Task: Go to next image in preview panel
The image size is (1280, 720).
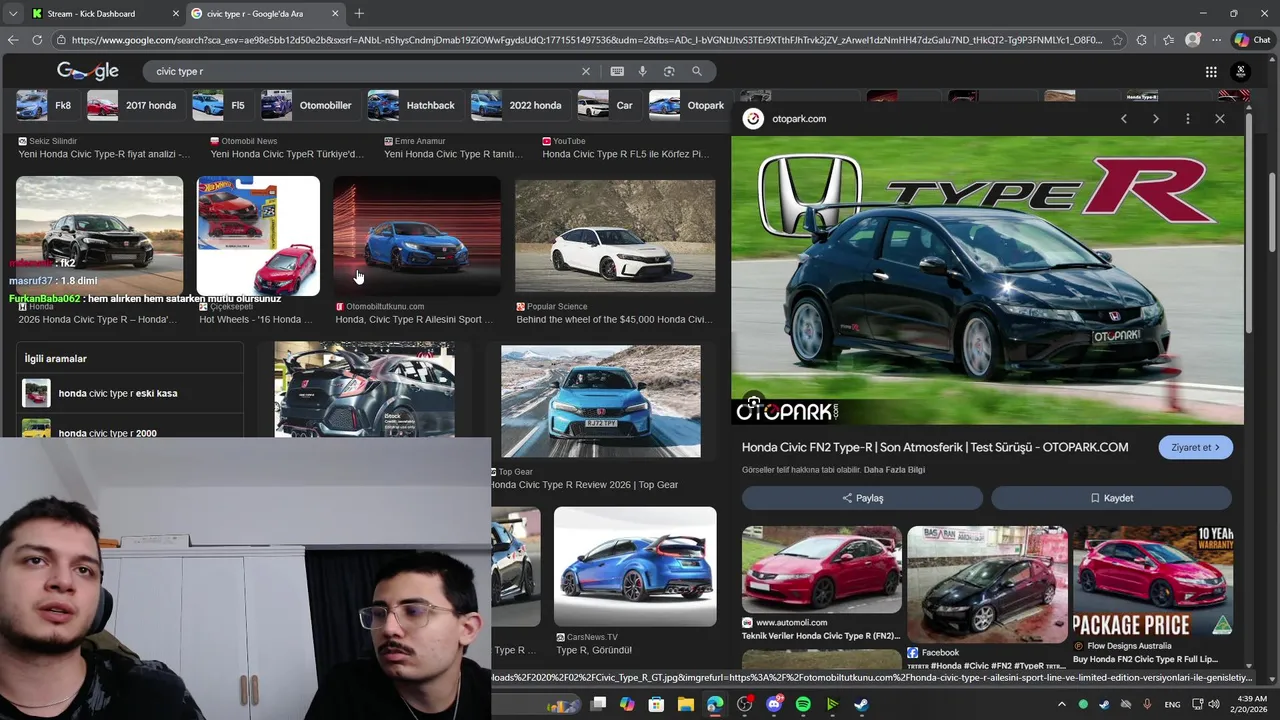Action: 1156,119
